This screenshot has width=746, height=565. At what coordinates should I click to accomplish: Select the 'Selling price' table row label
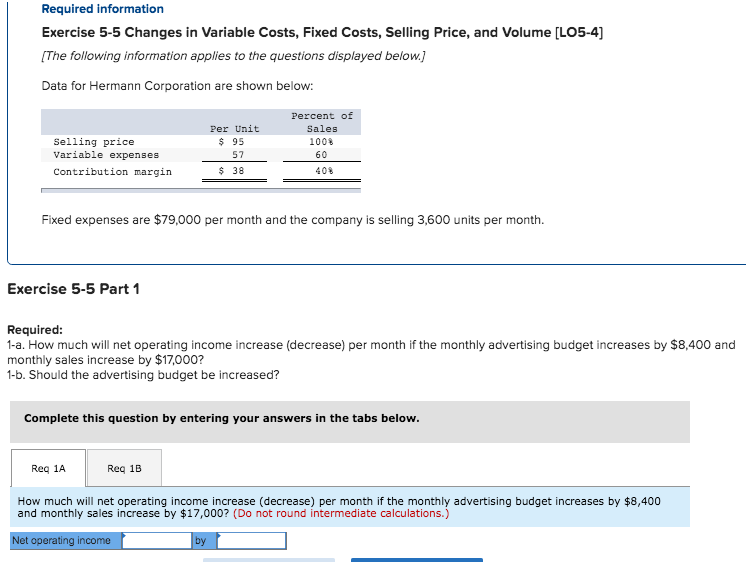tap(94, 142)
